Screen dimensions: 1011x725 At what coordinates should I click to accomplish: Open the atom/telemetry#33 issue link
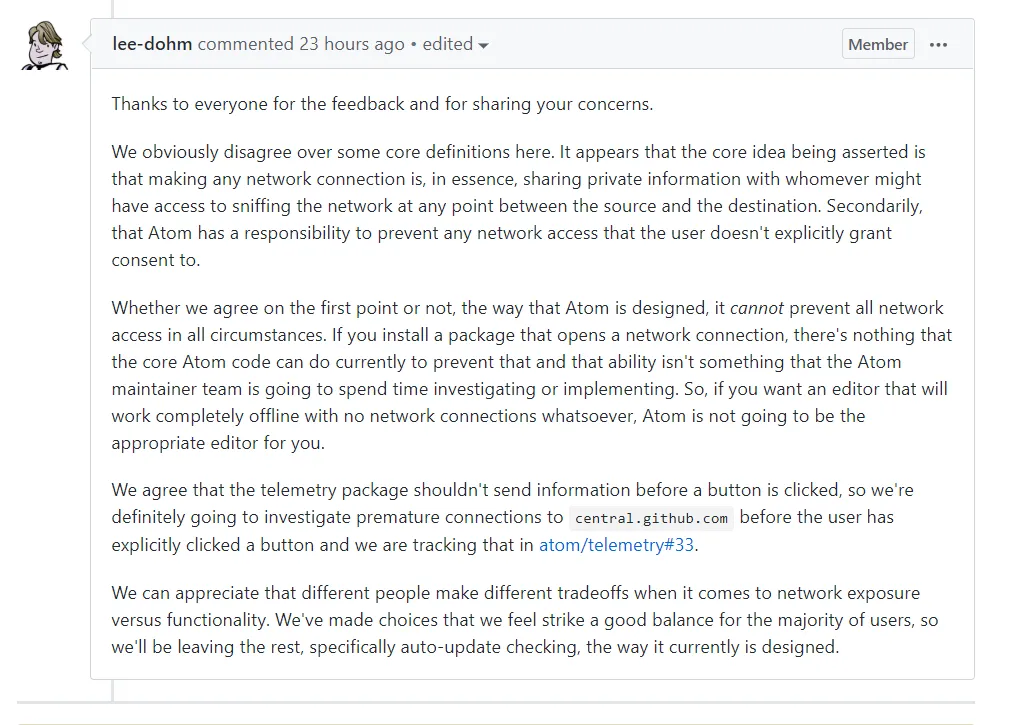click(x=616, y=545)
